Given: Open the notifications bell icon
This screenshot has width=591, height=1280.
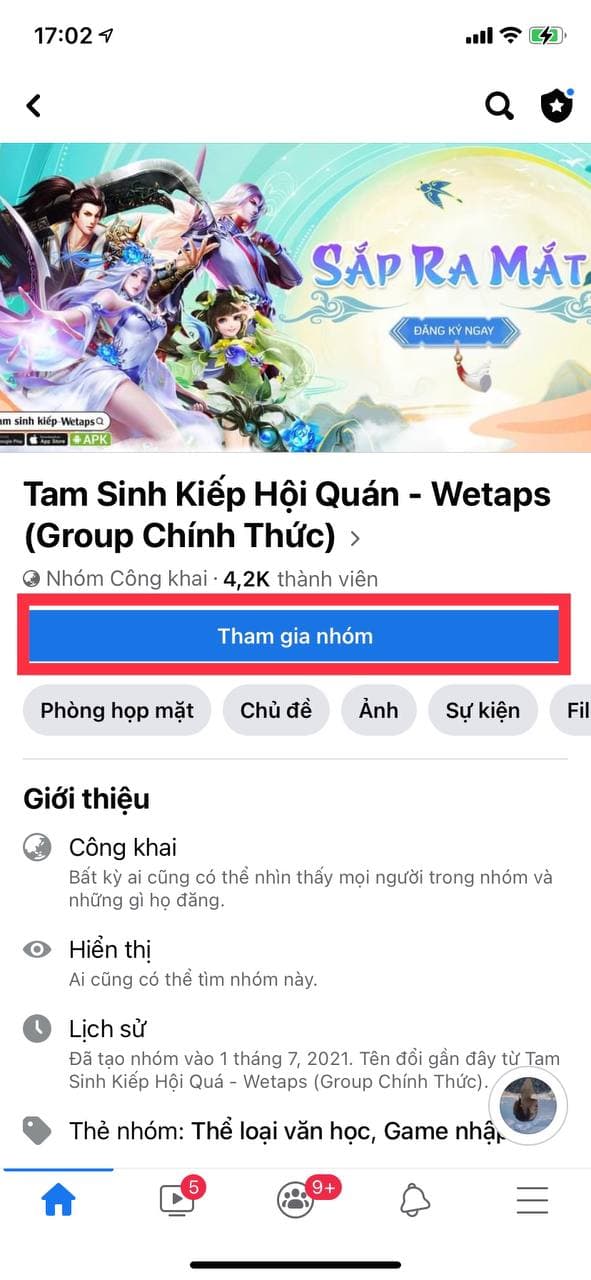Looking at the screenshot, I should [415, 1198].
